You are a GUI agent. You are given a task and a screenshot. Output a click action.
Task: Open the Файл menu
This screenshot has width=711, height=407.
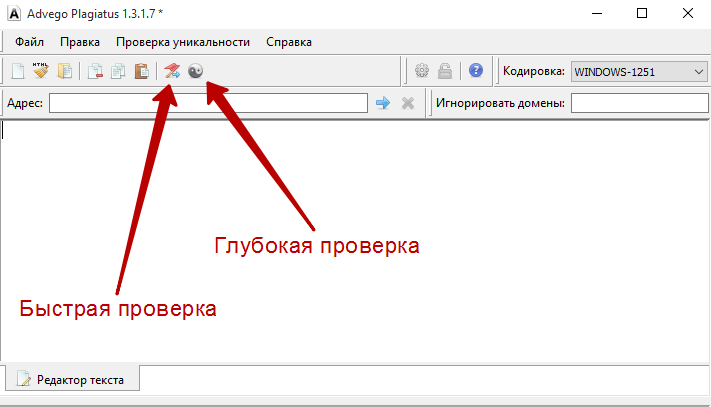tap(29, 42)
